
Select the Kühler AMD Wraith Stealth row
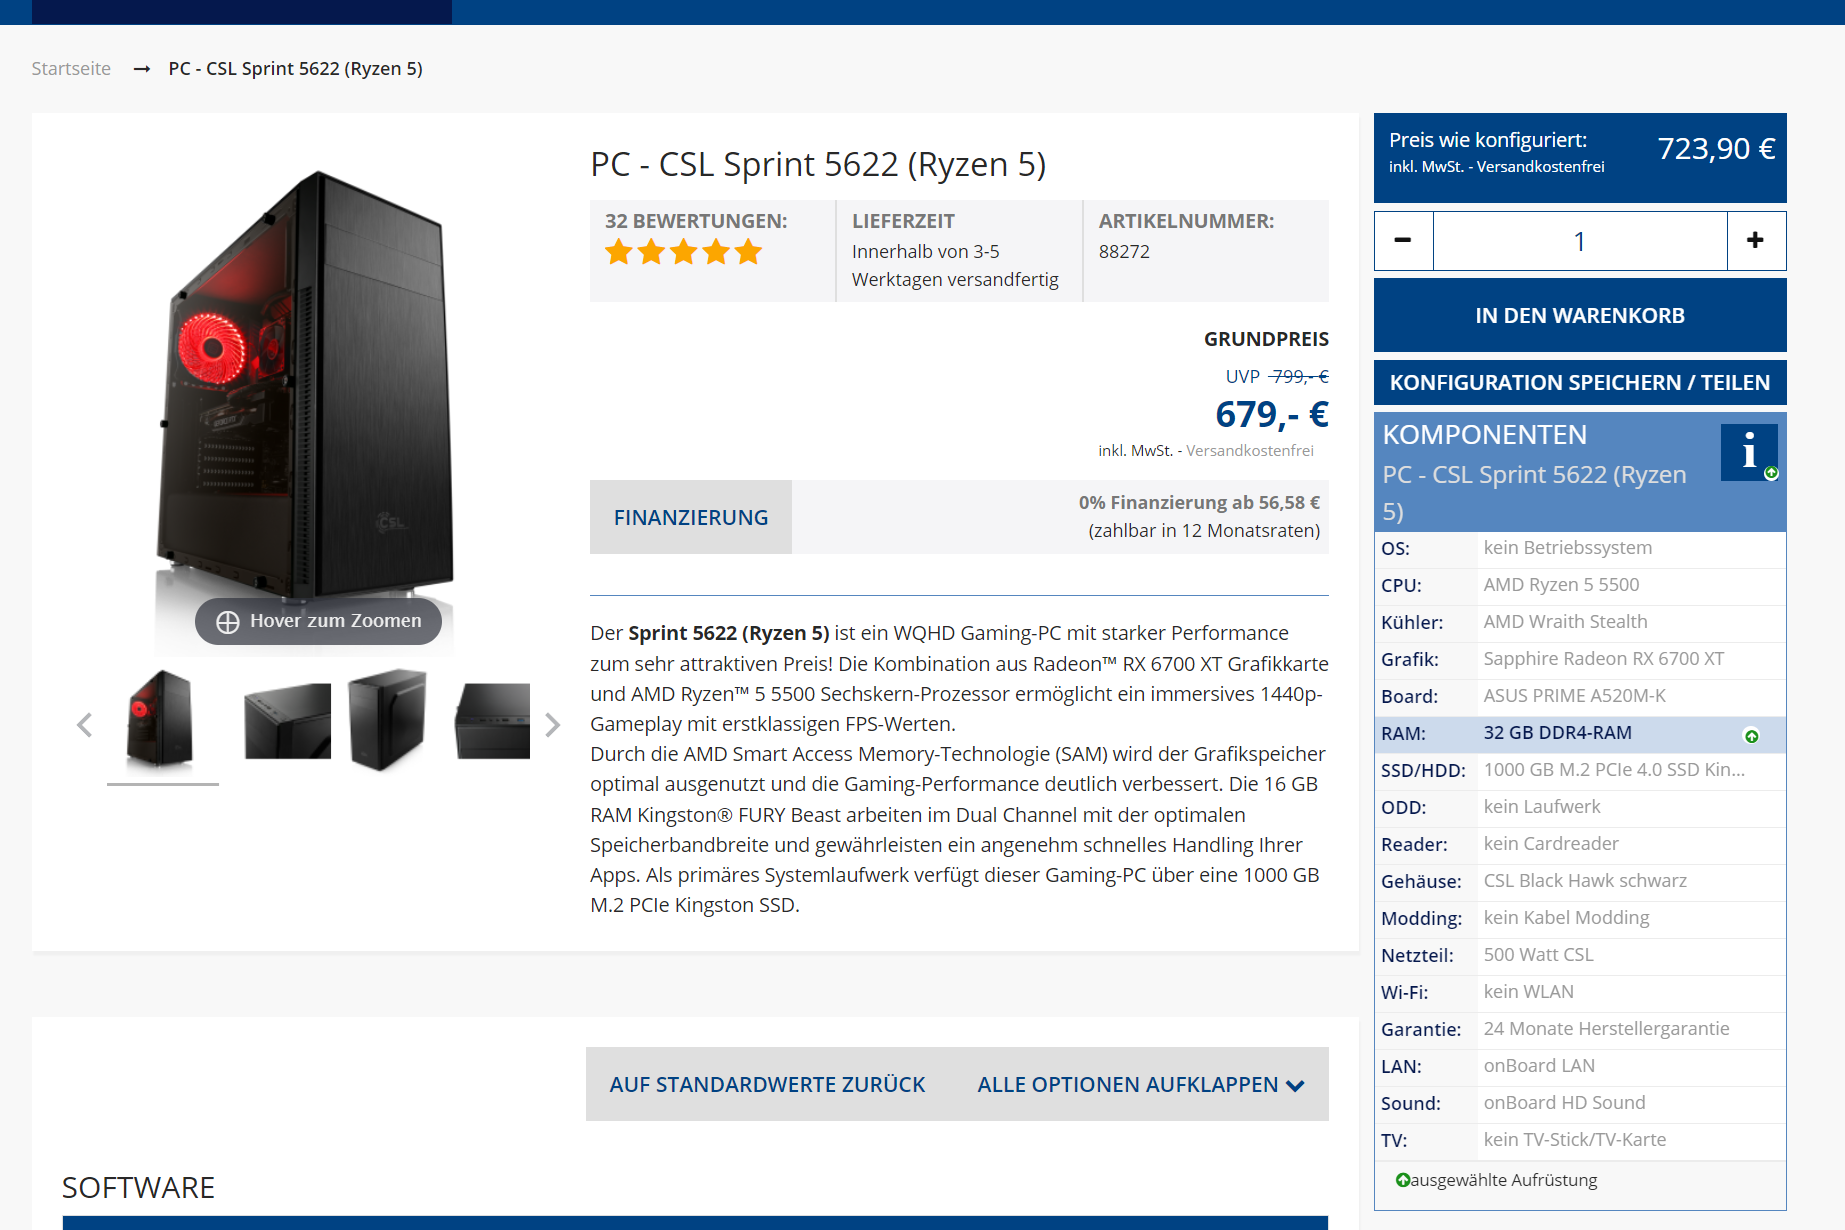coord(1580,622)
